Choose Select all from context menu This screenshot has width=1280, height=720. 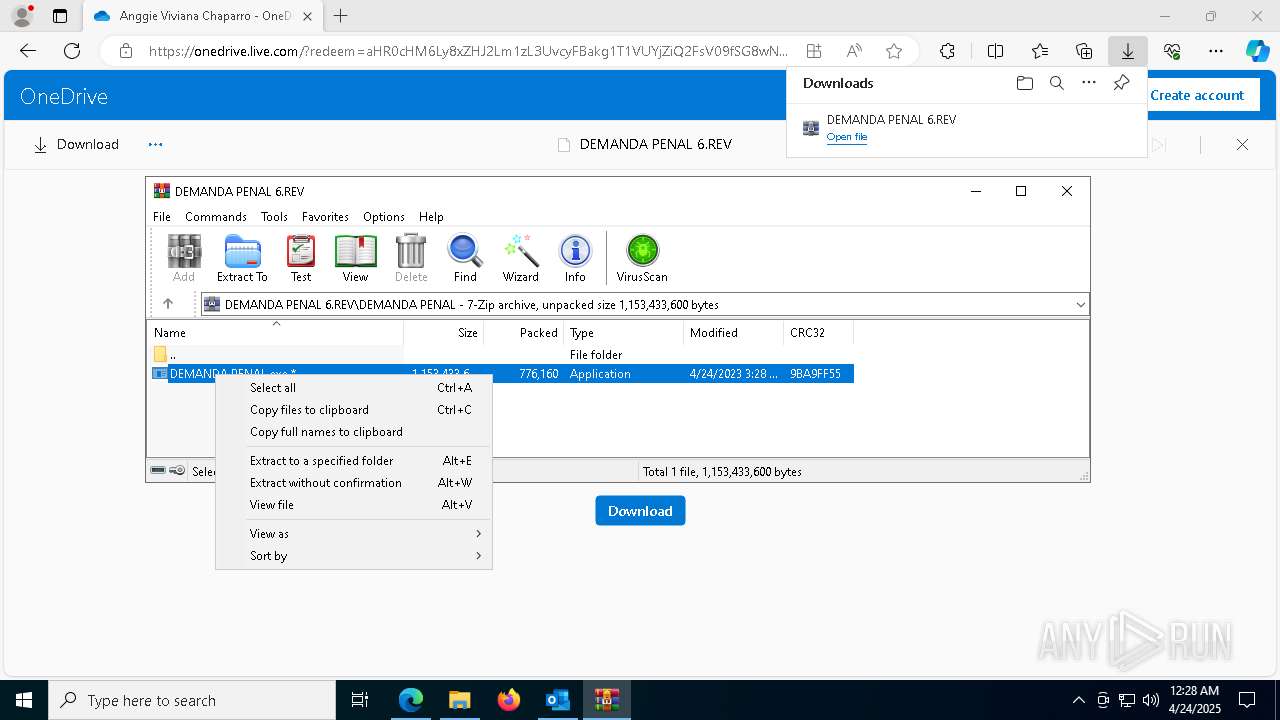[x=354, y=387]
